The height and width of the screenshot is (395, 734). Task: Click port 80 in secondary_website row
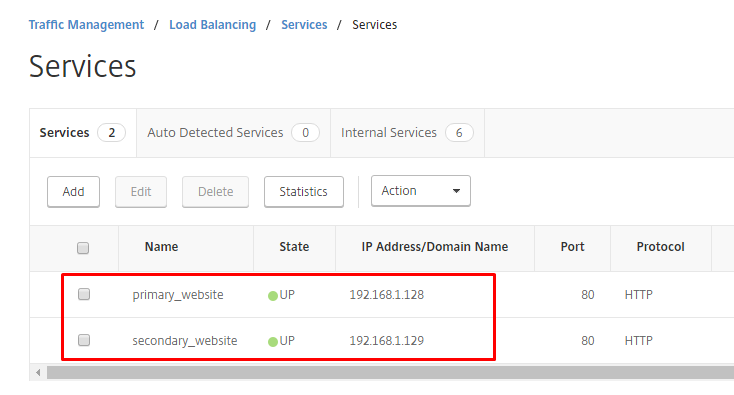587,341
